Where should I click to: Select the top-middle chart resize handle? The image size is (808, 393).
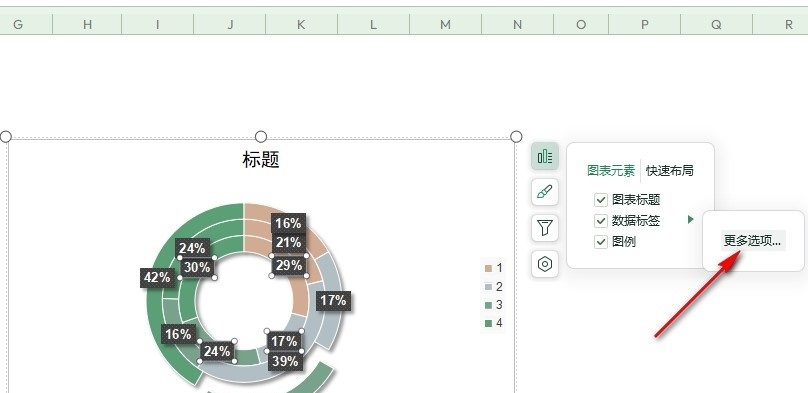pyautogui.click(x=261, y=136)
